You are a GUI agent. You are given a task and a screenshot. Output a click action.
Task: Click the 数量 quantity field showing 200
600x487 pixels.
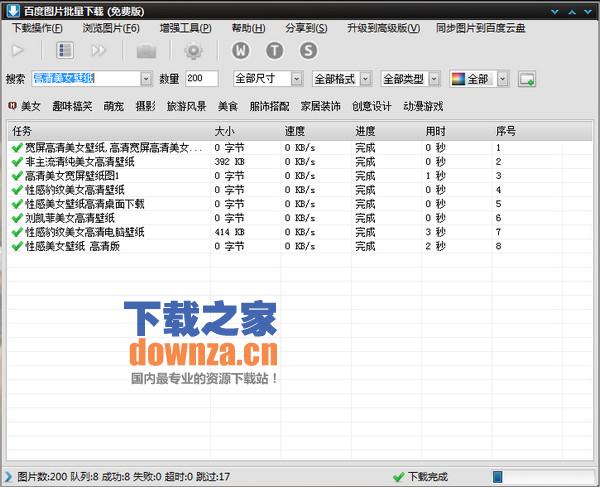(x=201, y=79)
